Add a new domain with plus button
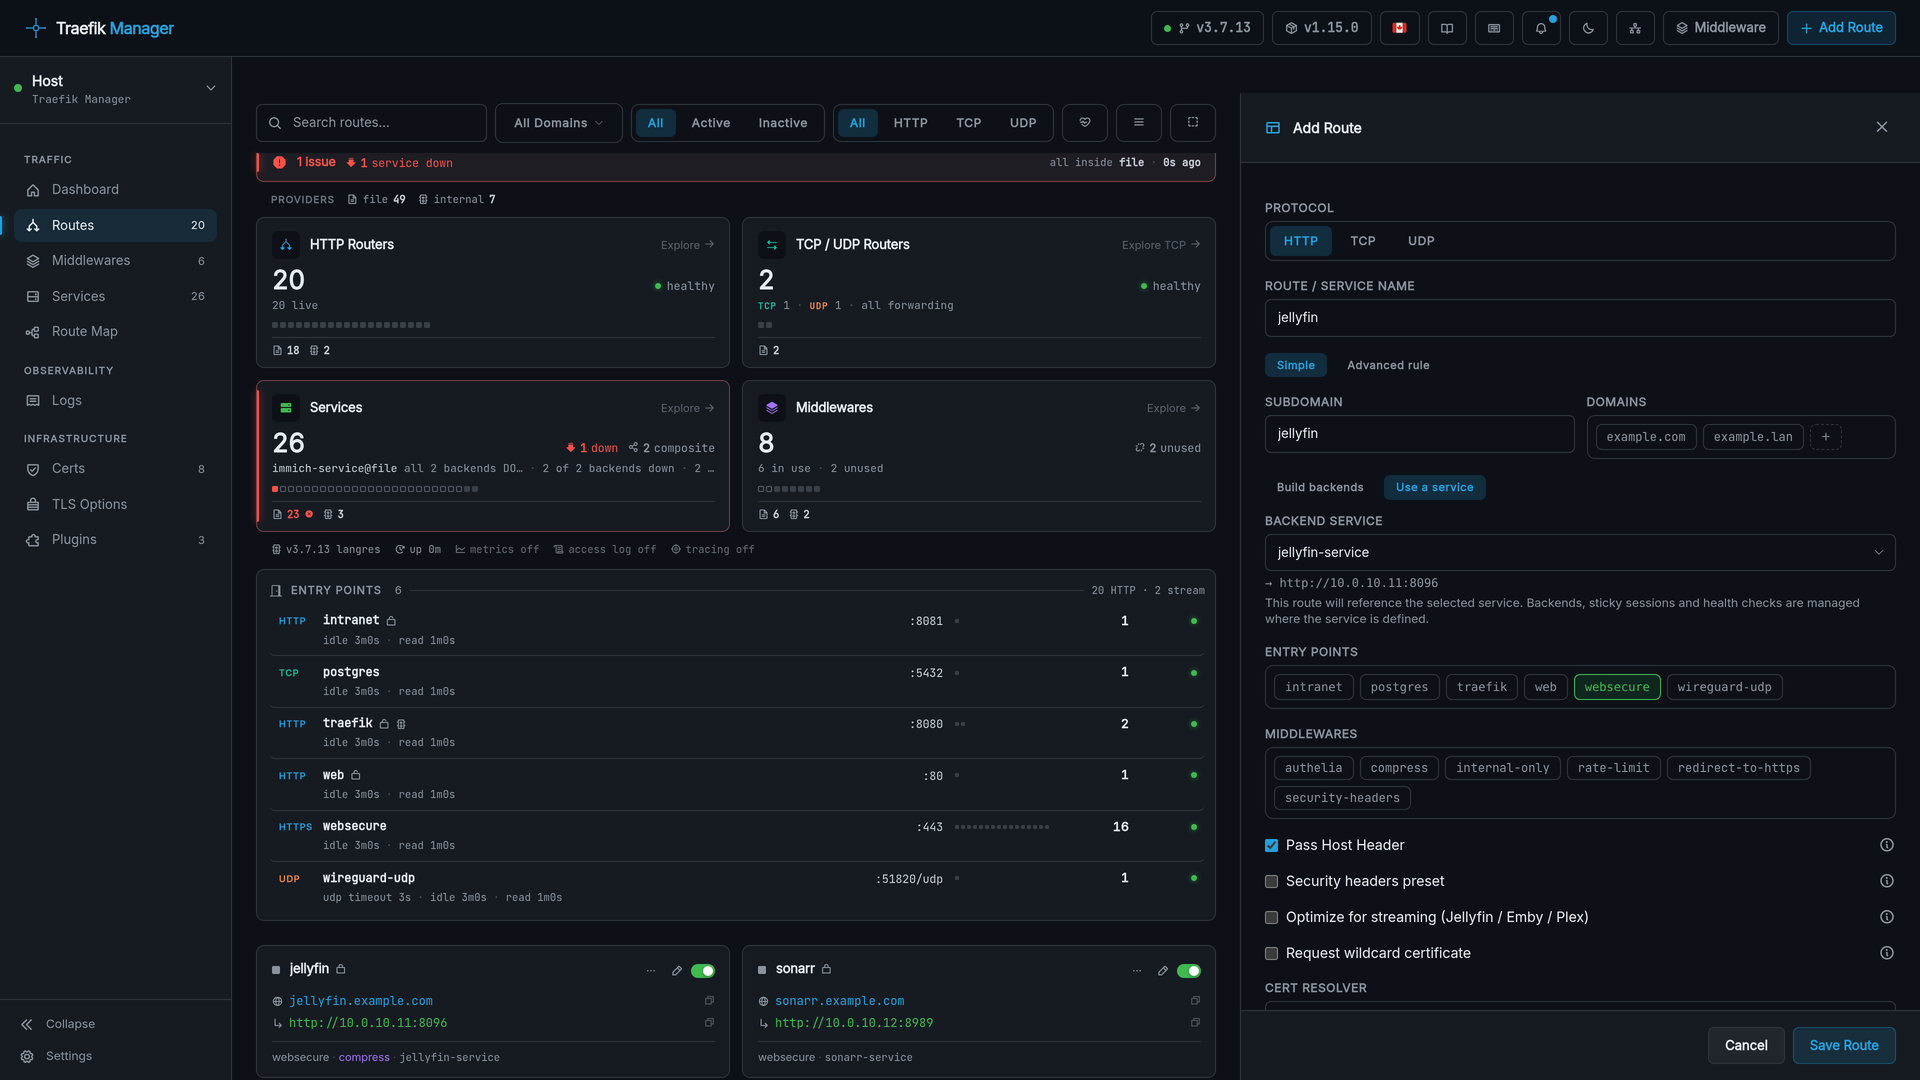 (x=1826, y=437)
